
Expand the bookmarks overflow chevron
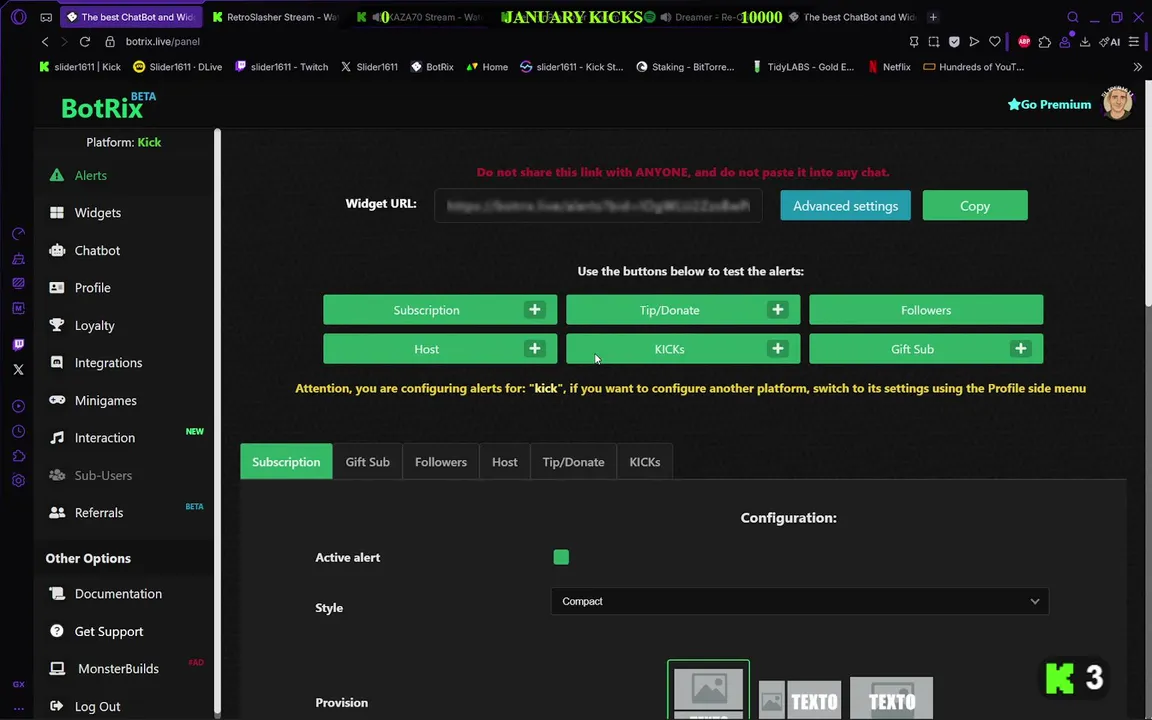[x=1137, y=67]
